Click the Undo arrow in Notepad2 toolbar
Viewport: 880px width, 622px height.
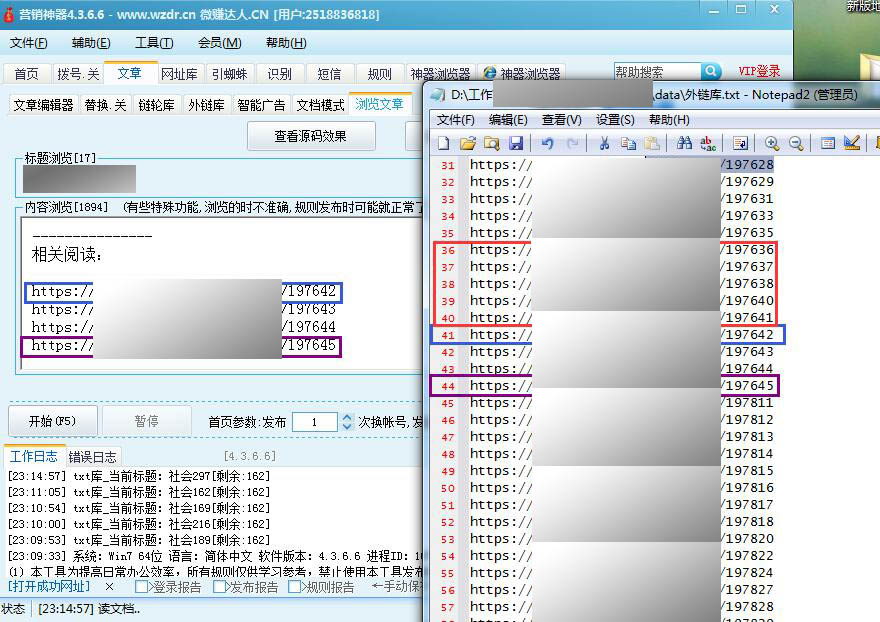coord(548,143)
